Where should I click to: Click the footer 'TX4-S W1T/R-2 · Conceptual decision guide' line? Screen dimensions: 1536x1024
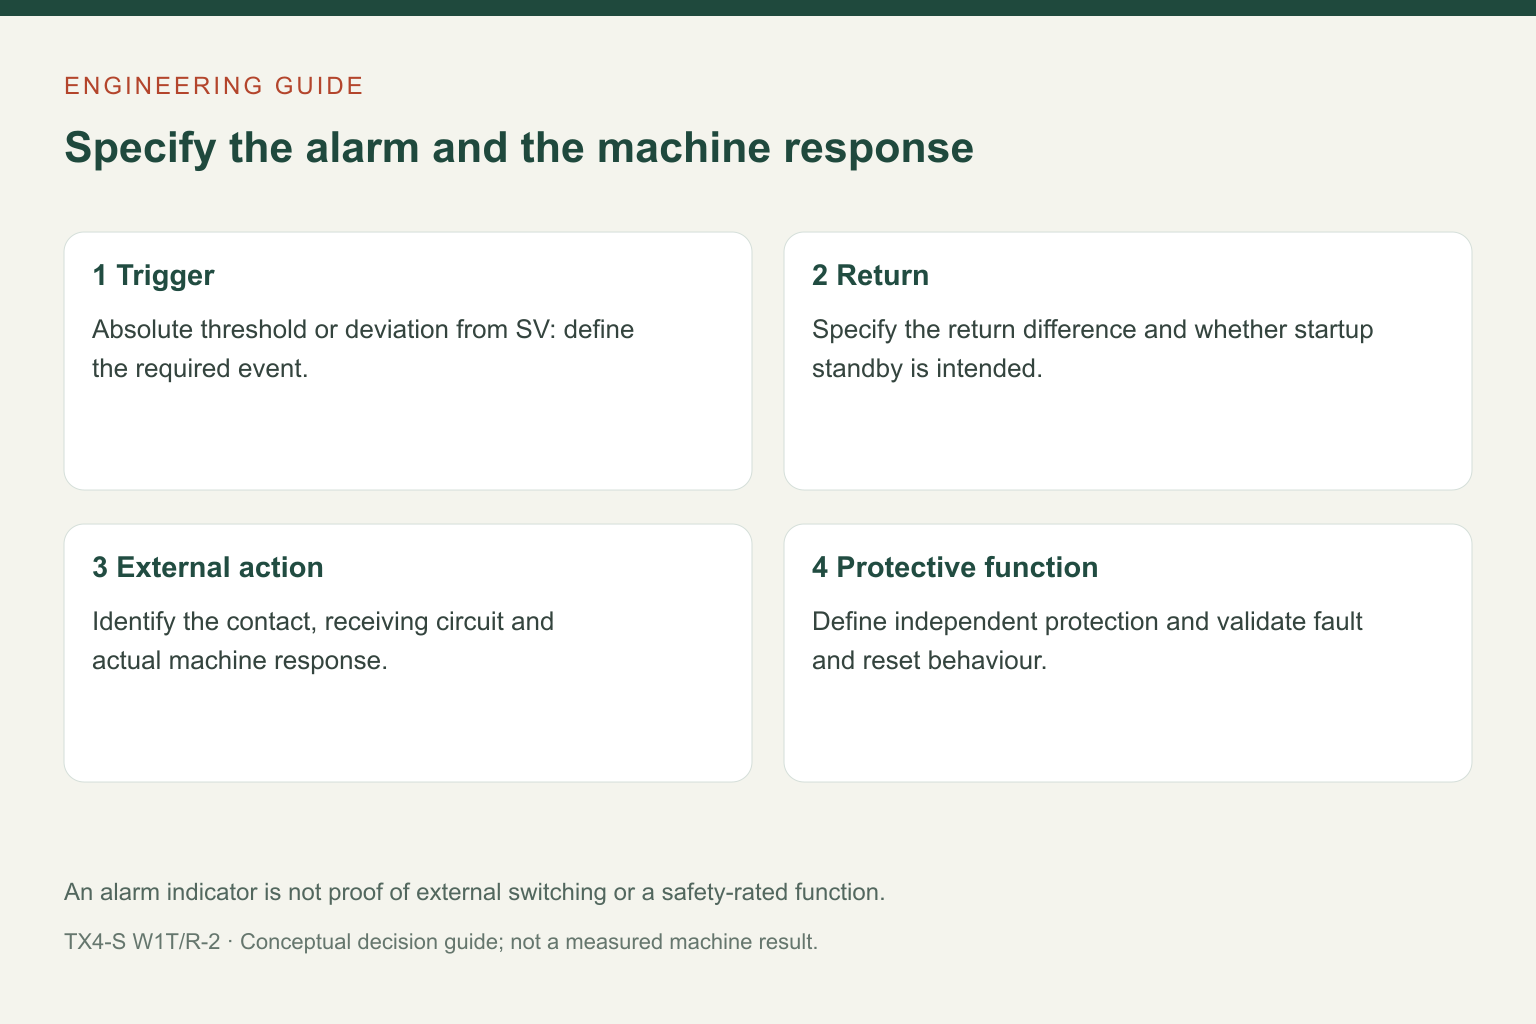[441, 942]
